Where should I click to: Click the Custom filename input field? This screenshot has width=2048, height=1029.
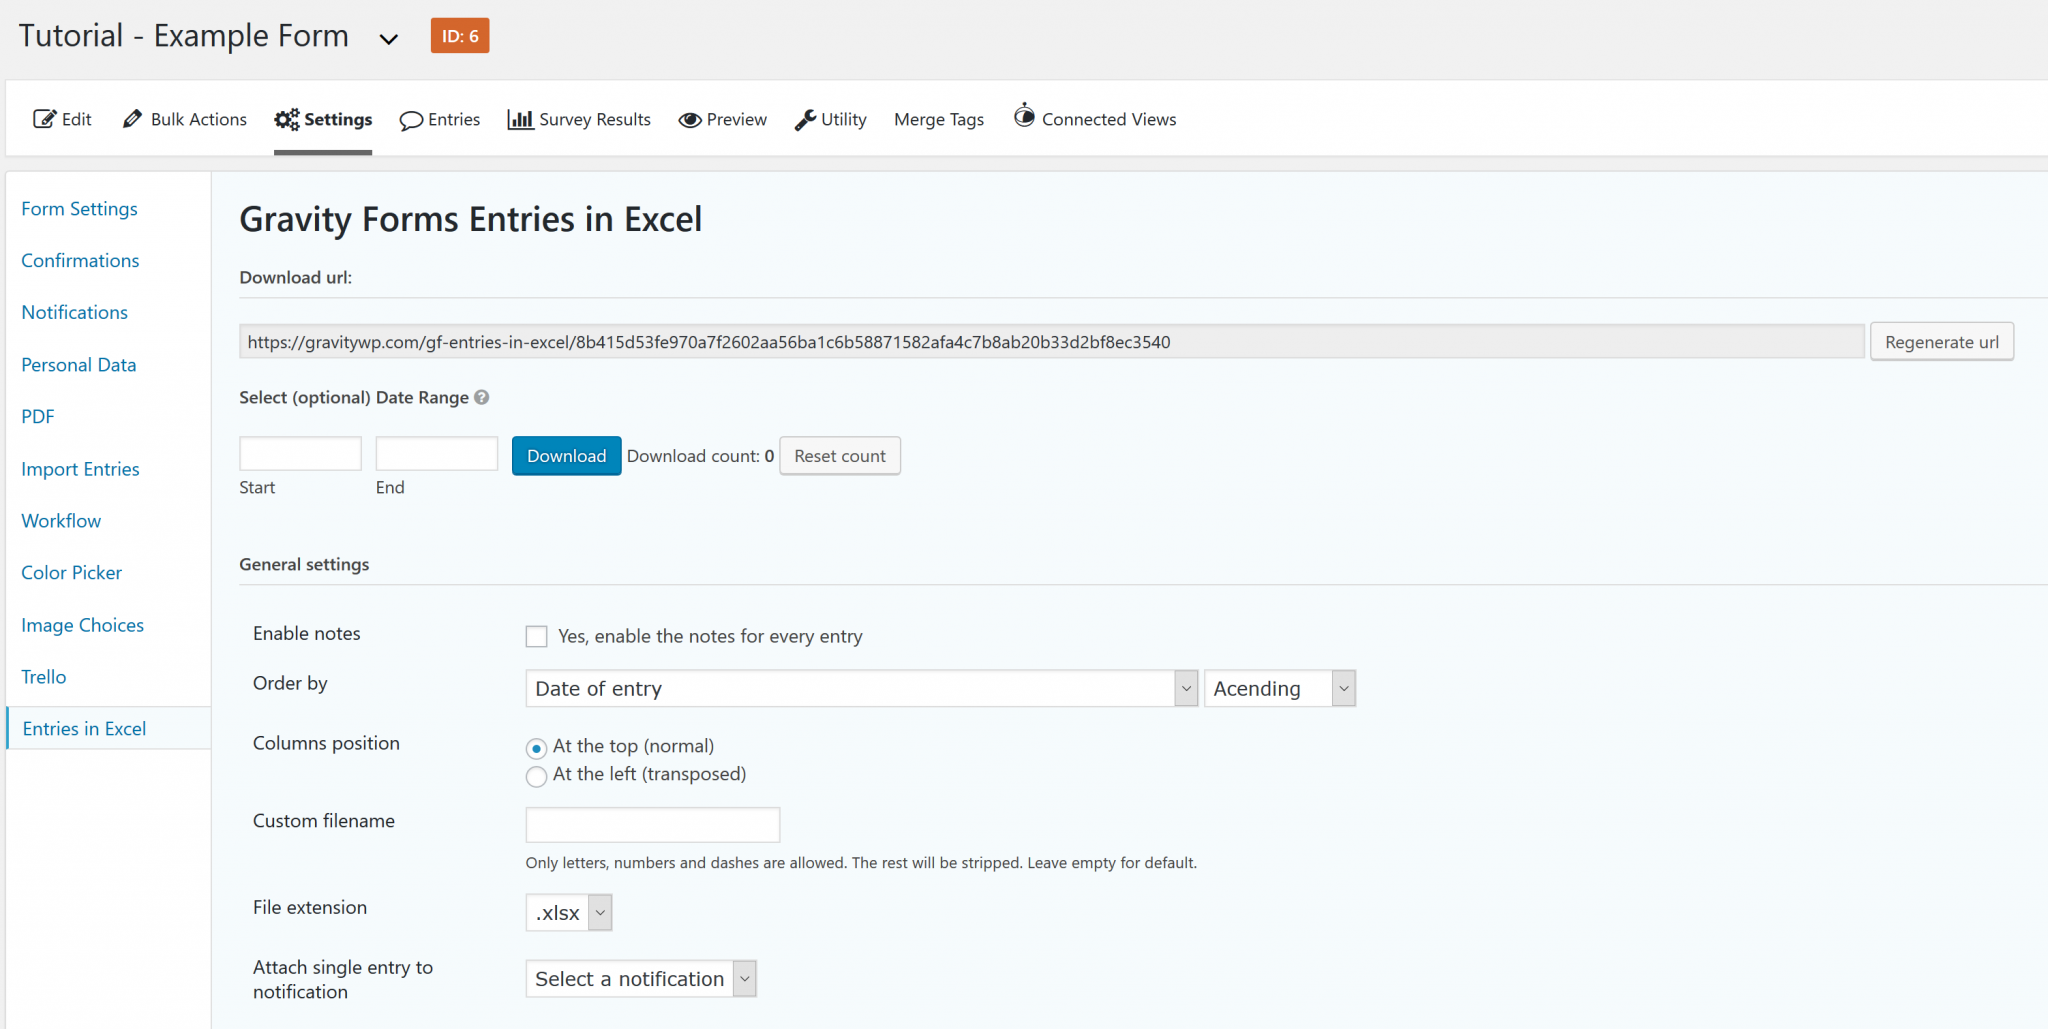pyautogui.click(x=652, y=825)
